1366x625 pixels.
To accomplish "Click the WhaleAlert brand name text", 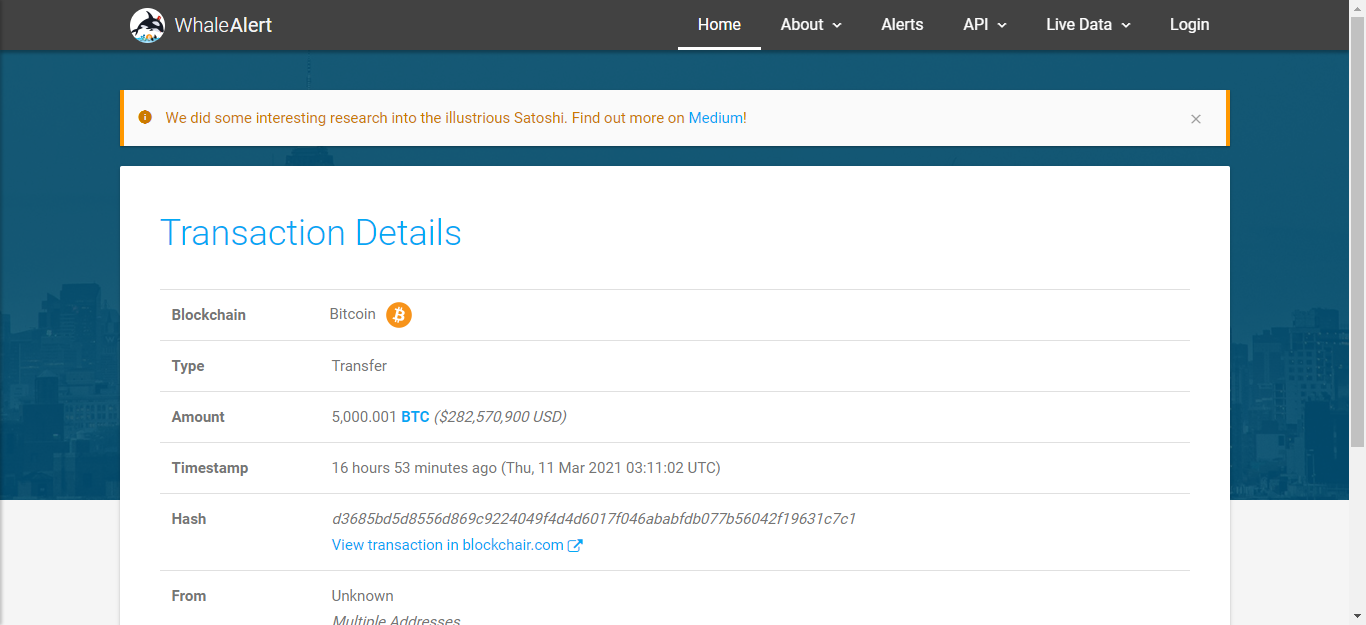I will point(223,25).
